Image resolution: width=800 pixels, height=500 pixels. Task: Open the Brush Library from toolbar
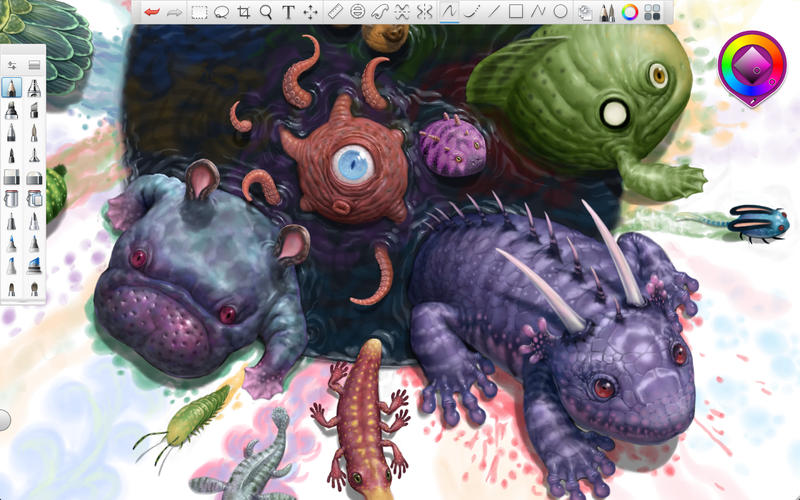click(x=607, y=12)
